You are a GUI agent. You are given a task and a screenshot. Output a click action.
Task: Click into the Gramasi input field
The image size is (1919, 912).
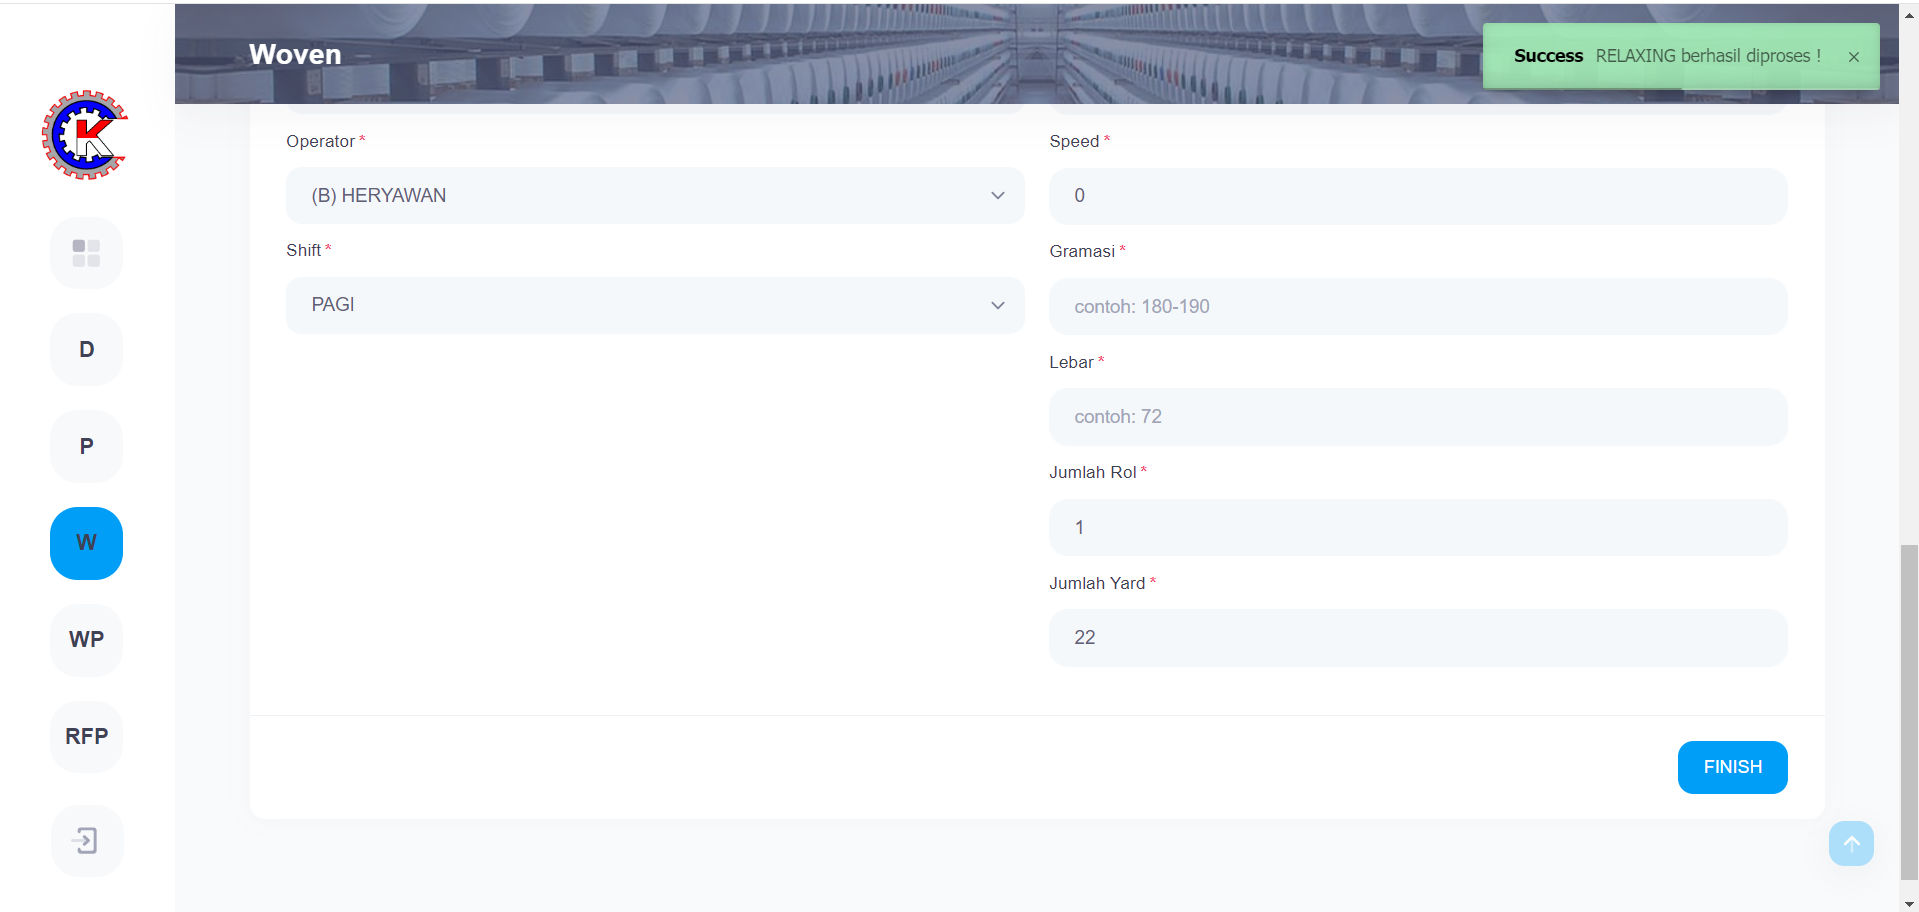click(x=1417, y=307)
